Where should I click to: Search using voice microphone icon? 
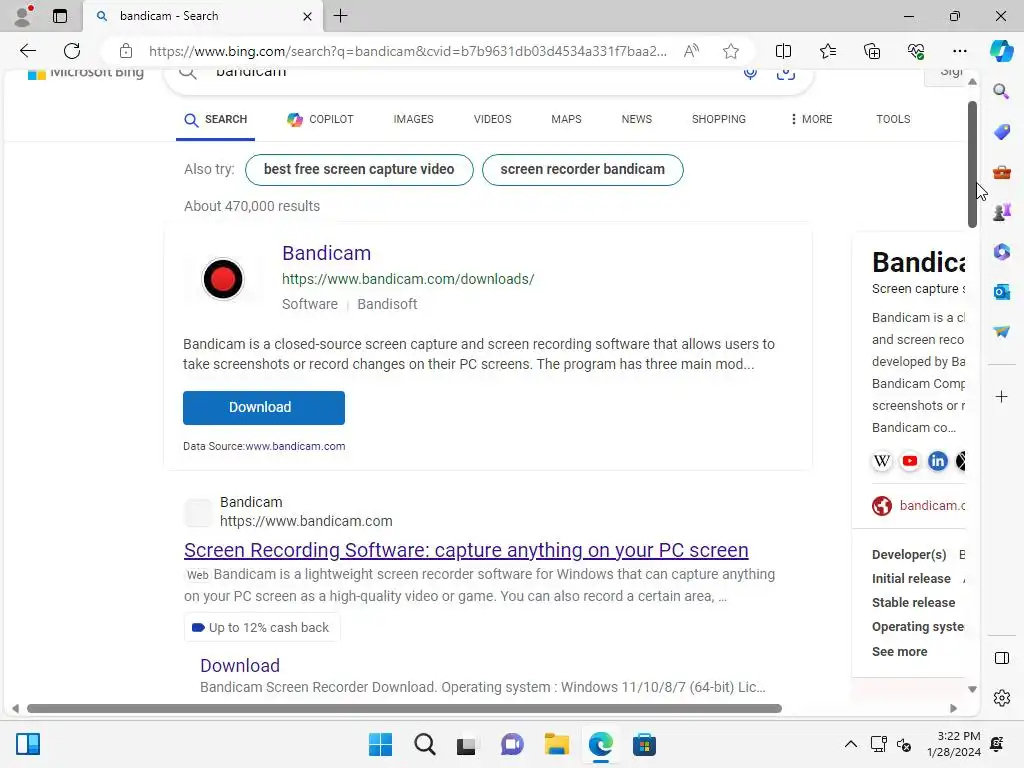point(750,73)
